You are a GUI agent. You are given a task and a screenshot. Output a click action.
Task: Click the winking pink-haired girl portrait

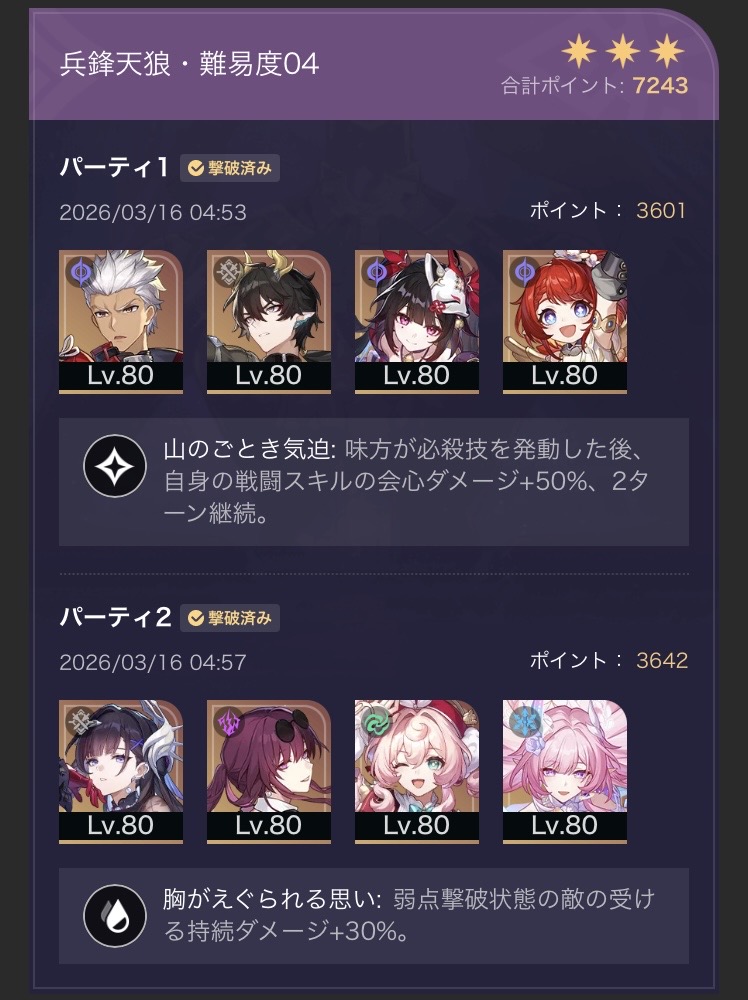coord(416,771)
